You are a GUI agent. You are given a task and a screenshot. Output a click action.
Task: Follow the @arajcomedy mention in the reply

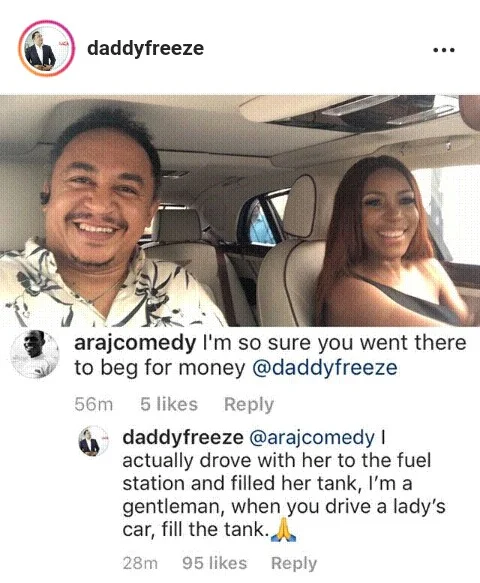click(x=311, y=438)
